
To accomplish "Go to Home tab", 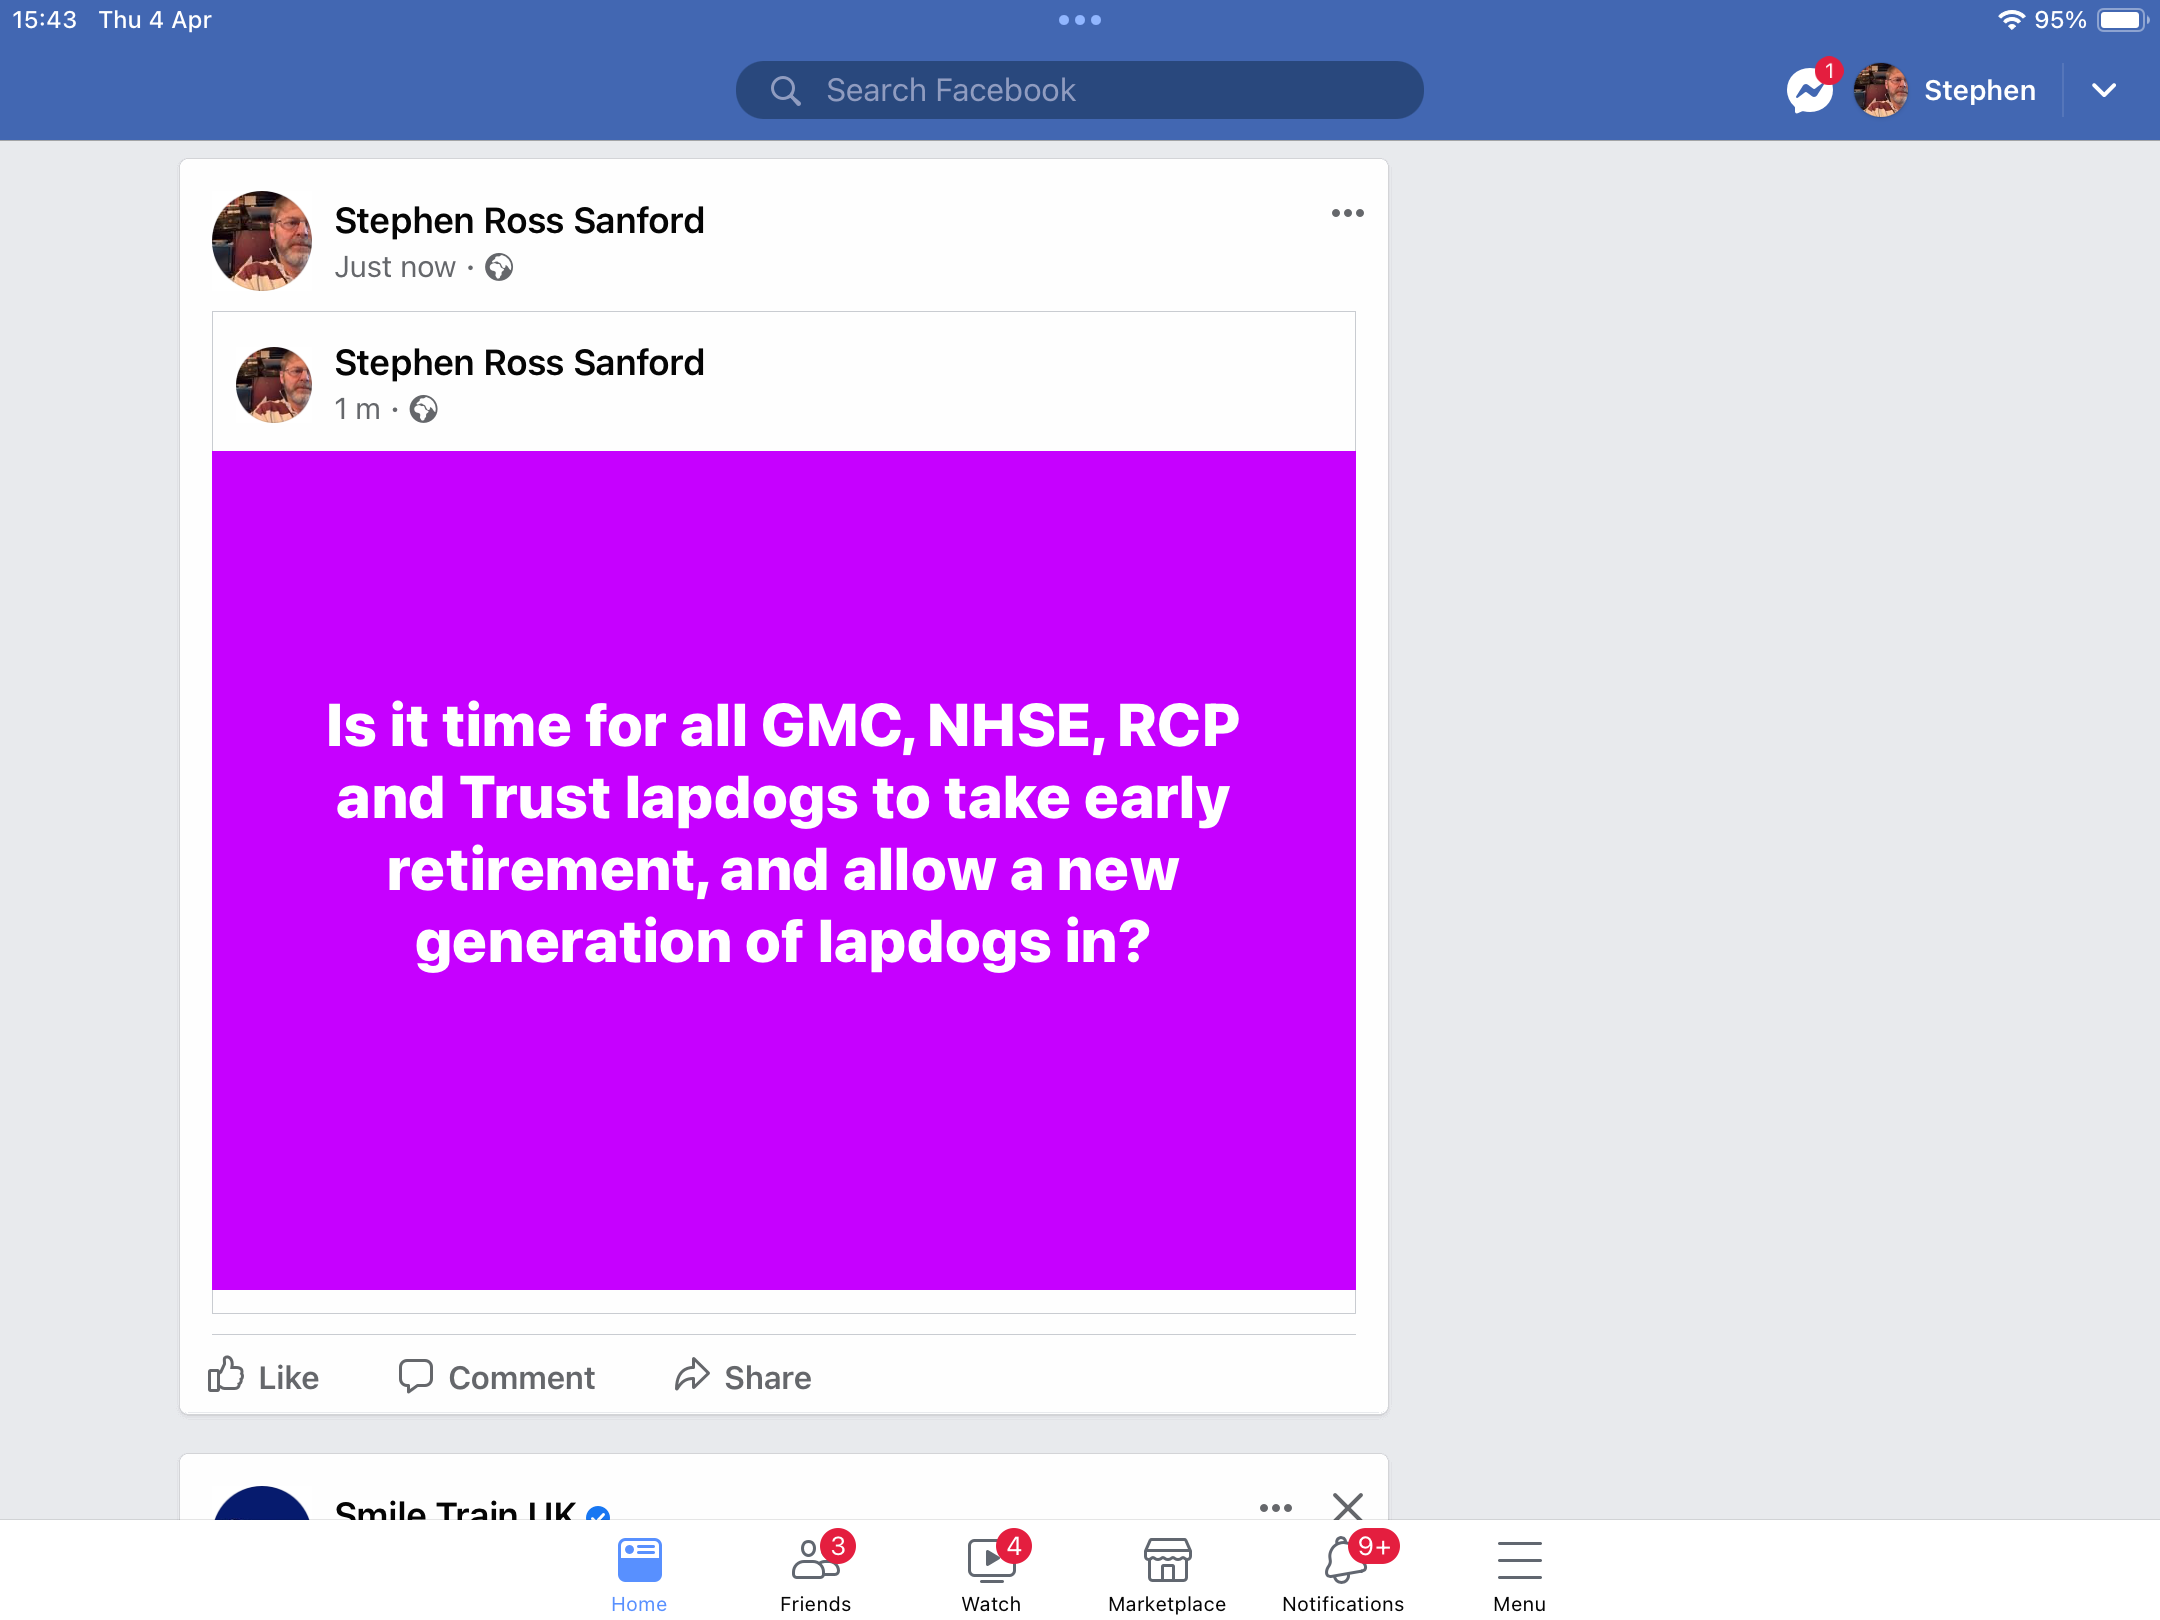I will tap(640, 1572).
